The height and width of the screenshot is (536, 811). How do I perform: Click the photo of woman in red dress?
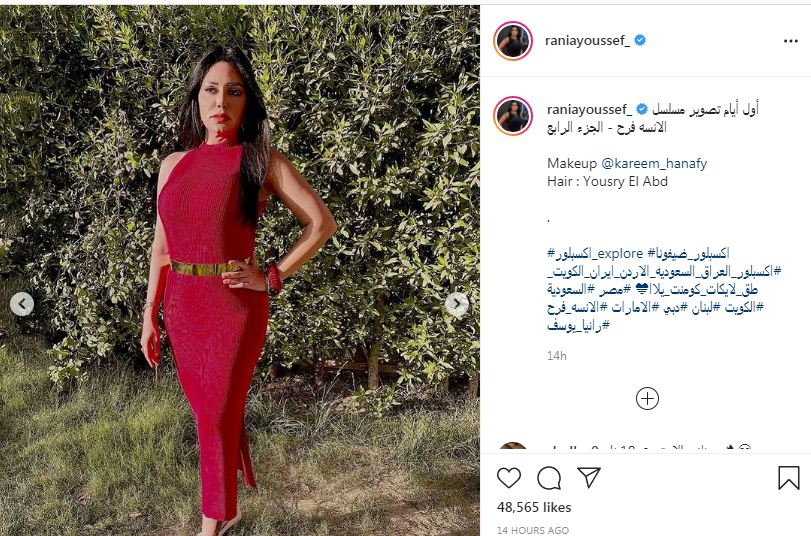coord(240,271)
